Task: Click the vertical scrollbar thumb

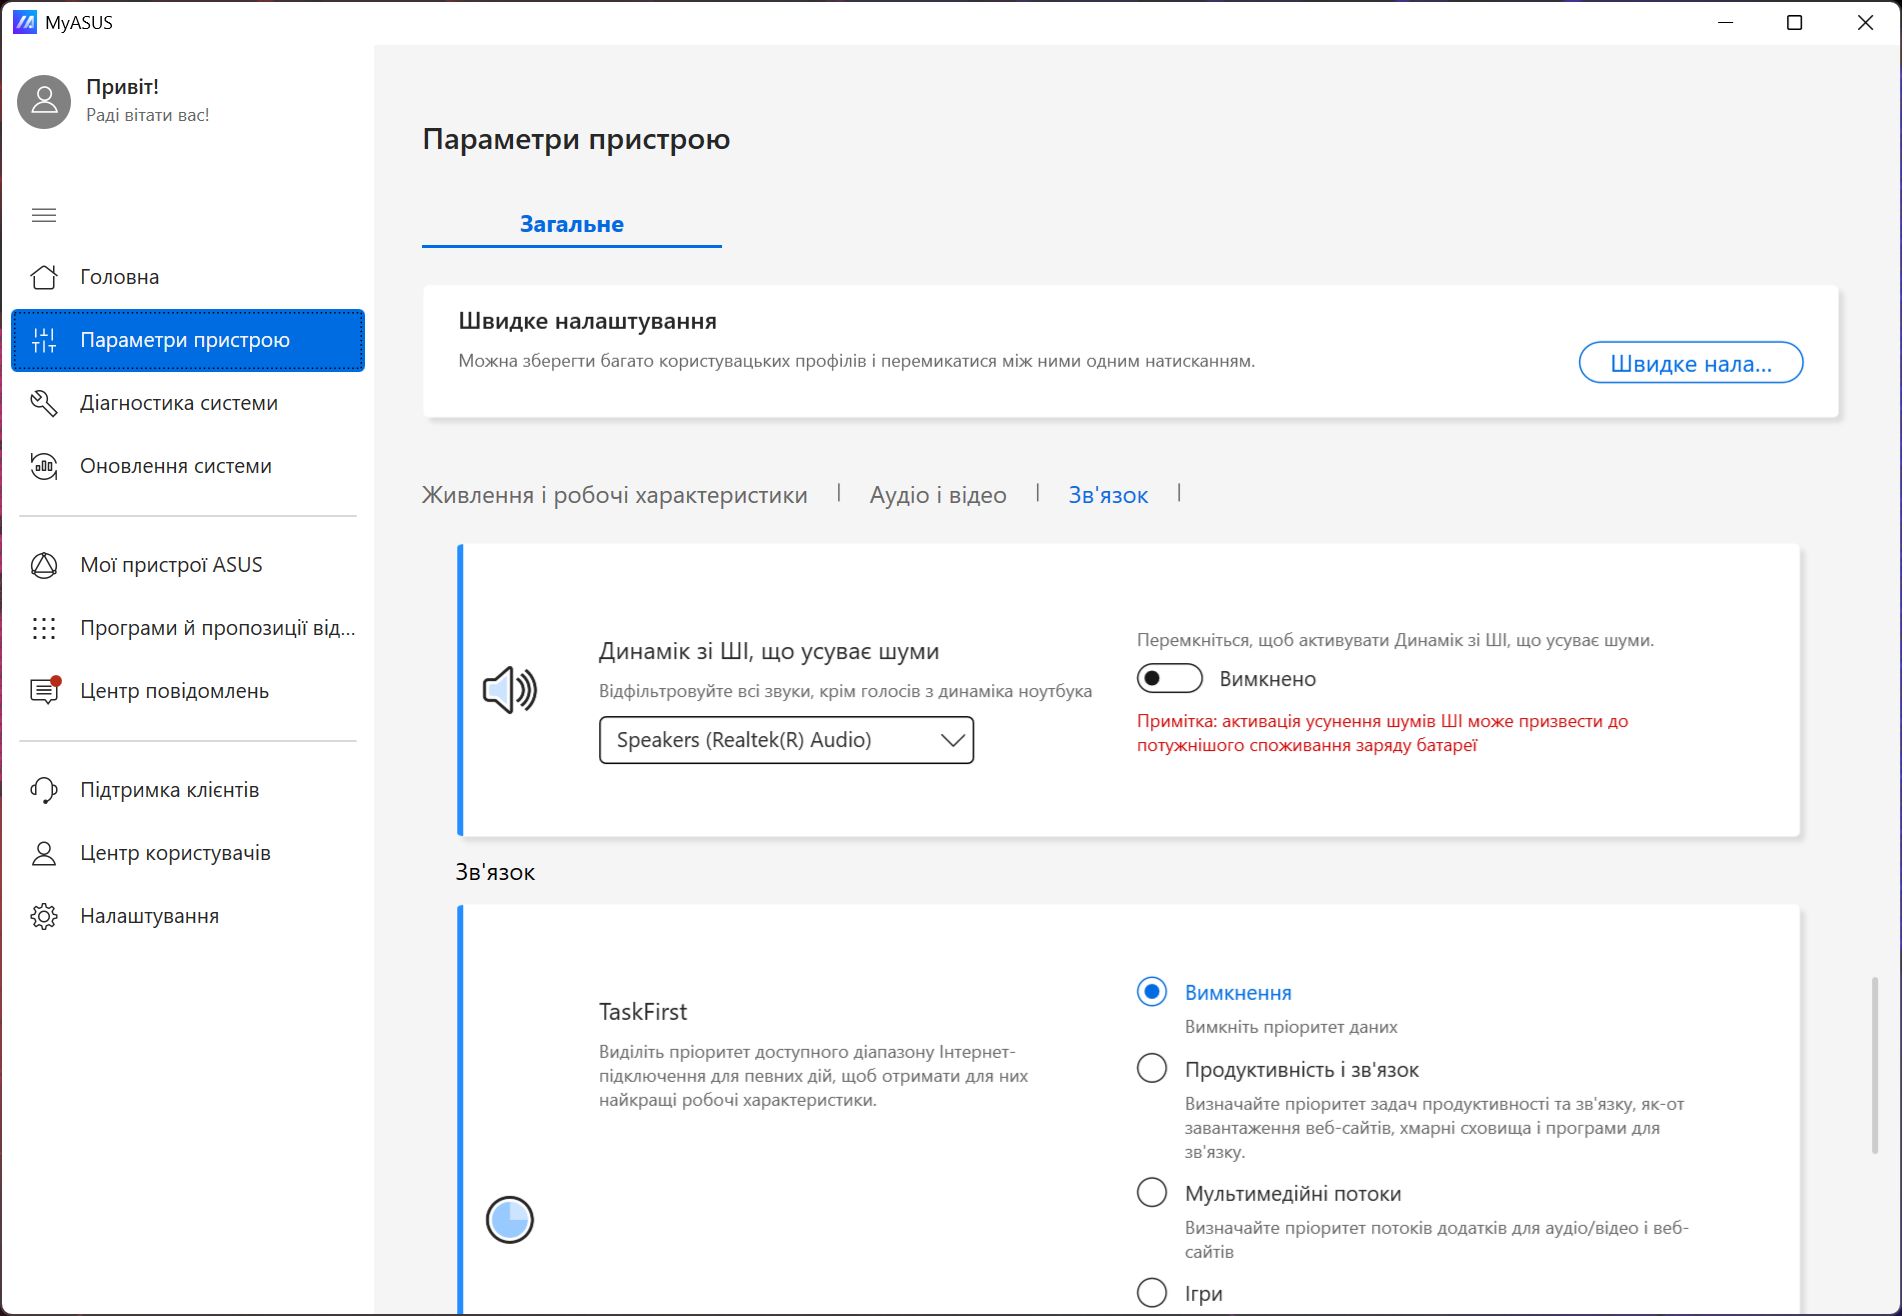Action: coord(1875,1065)
